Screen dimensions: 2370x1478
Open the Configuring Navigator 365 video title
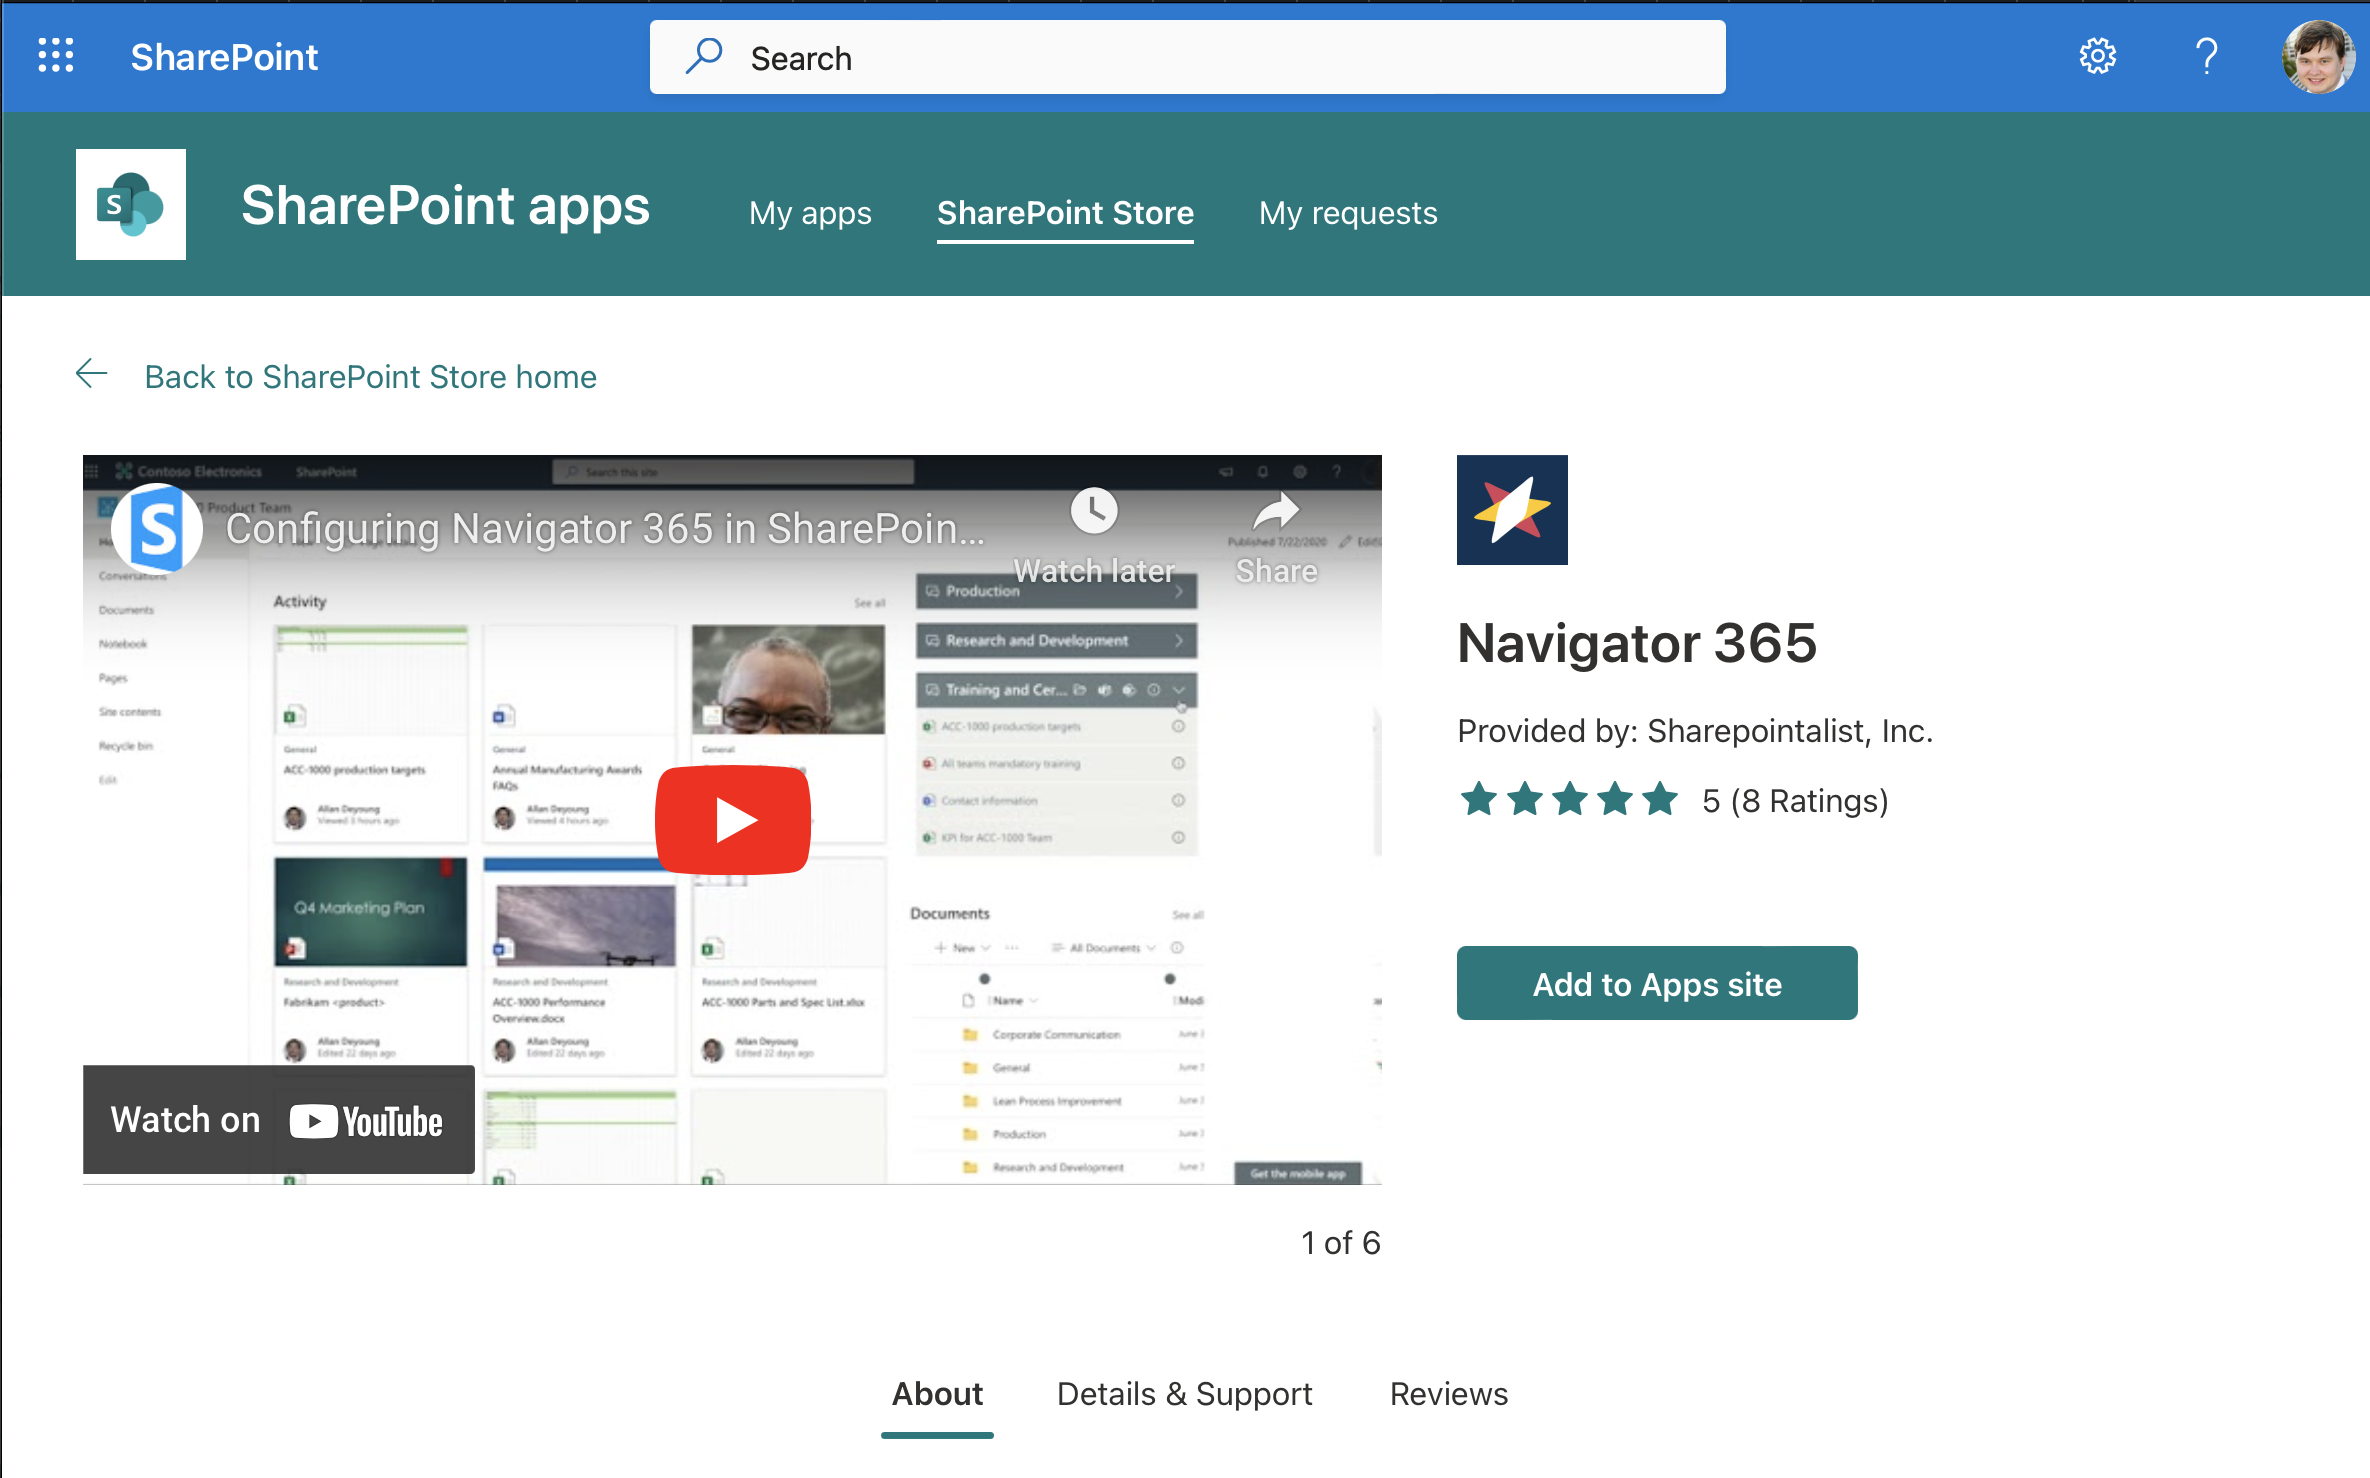(605, 529)
